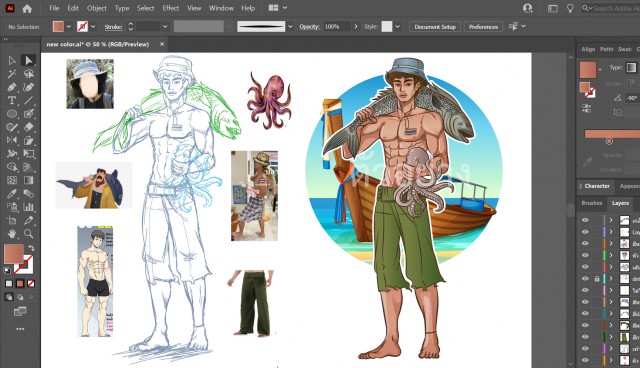
Task: Toggle visibility of the bright green-strip layer
Action: (585, 255)
